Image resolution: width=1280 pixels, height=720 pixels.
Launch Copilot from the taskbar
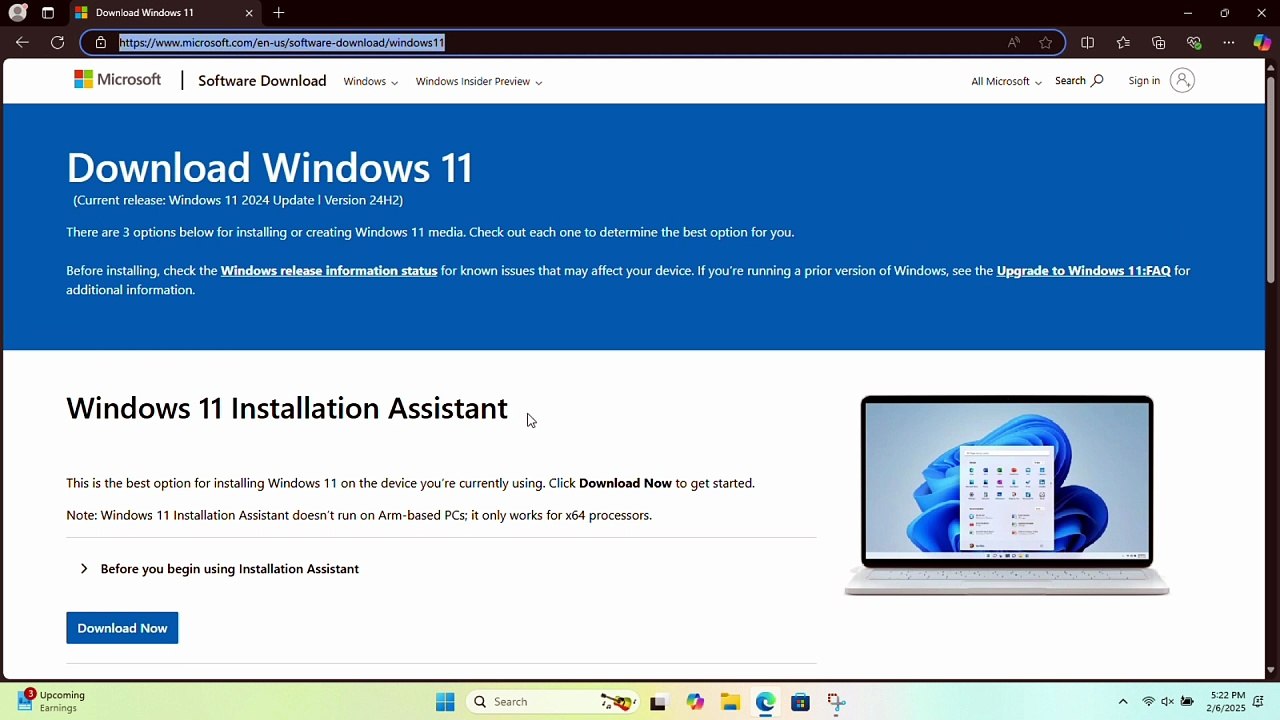[695, 702]
